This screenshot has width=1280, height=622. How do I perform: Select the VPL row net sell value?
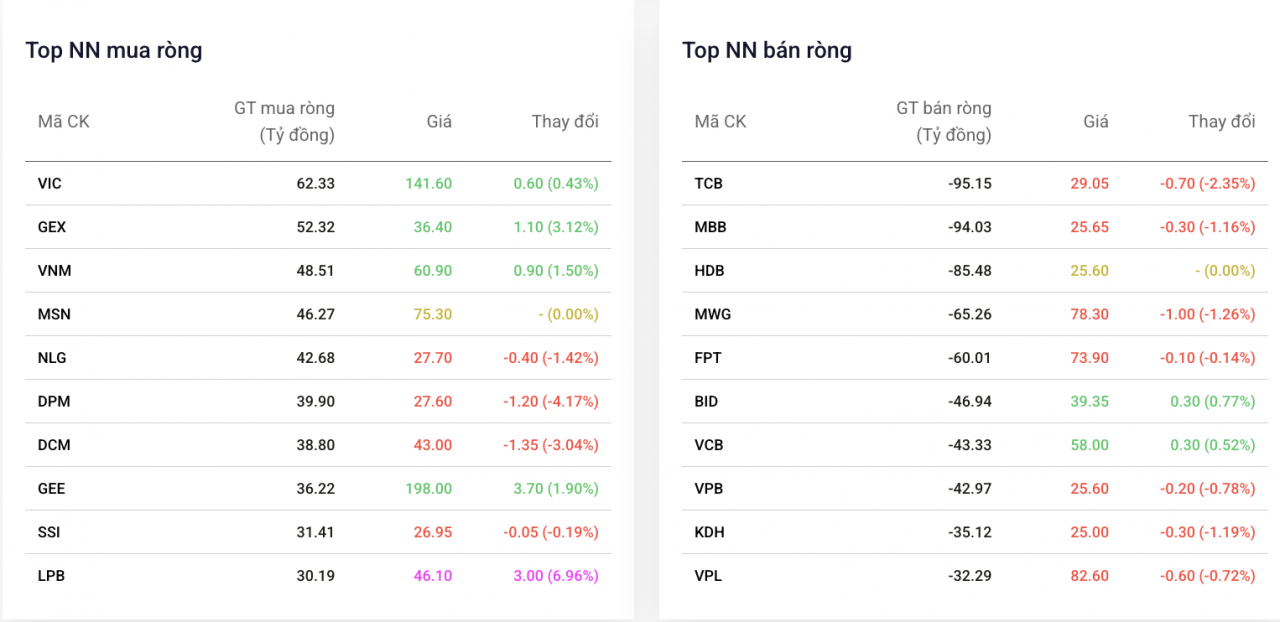point(969,575)
